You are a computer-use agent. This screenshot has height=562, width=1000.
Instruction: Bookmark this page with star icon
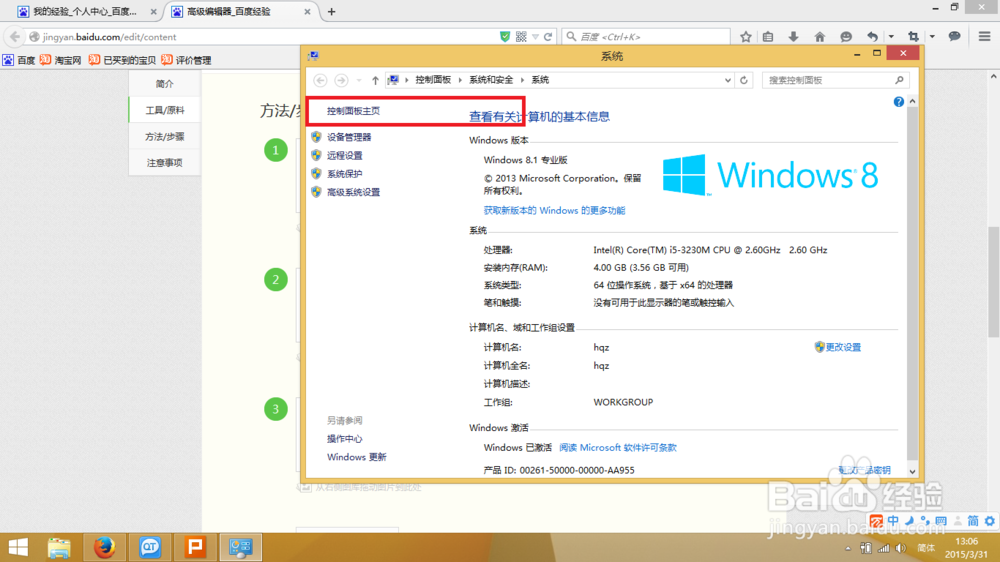tap(746, 37)
